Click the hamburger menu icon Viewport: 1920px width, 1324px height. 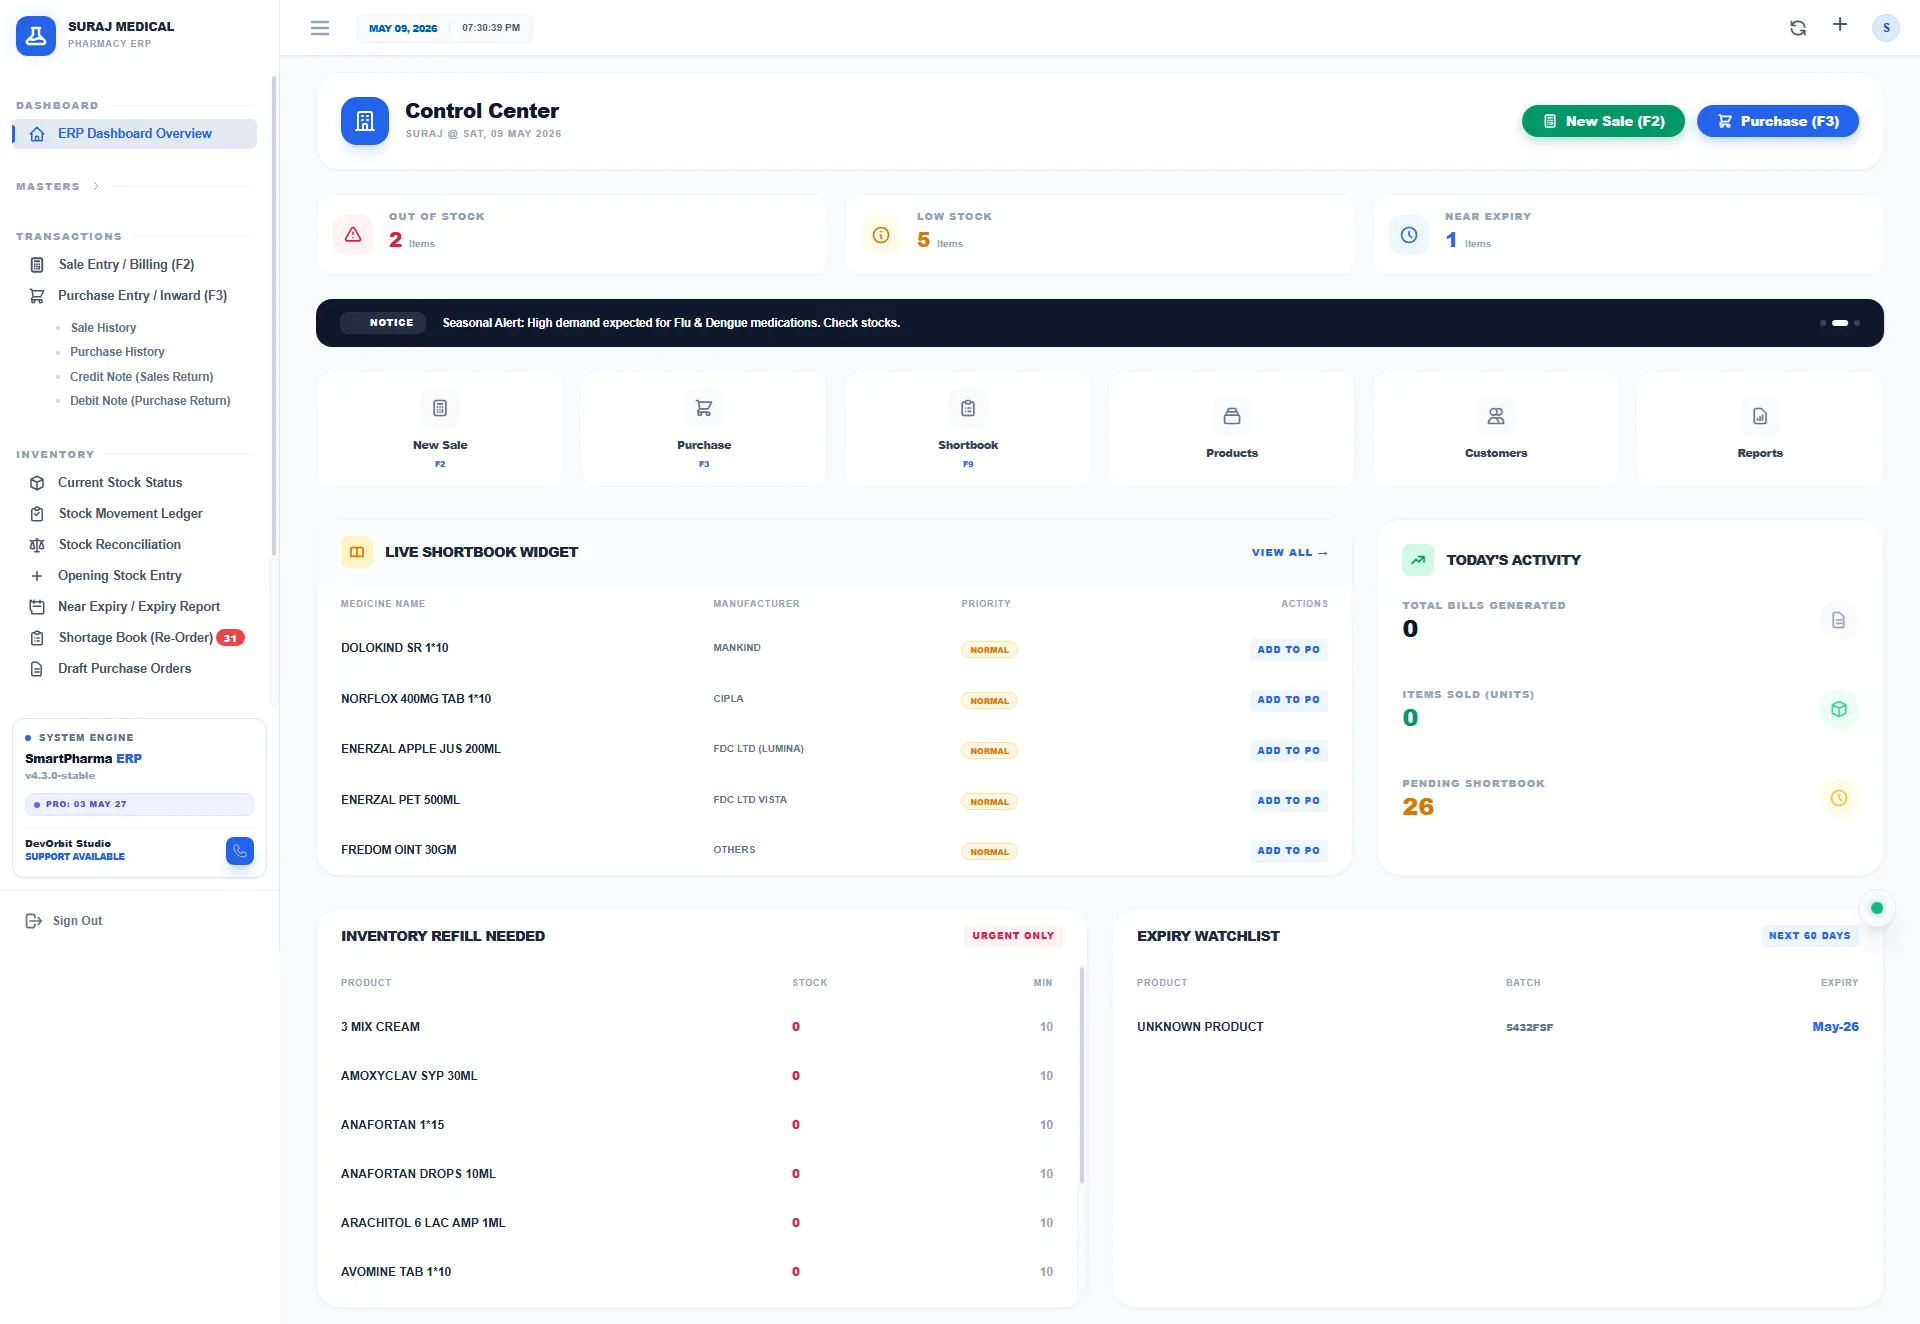[x=320, y=28]
